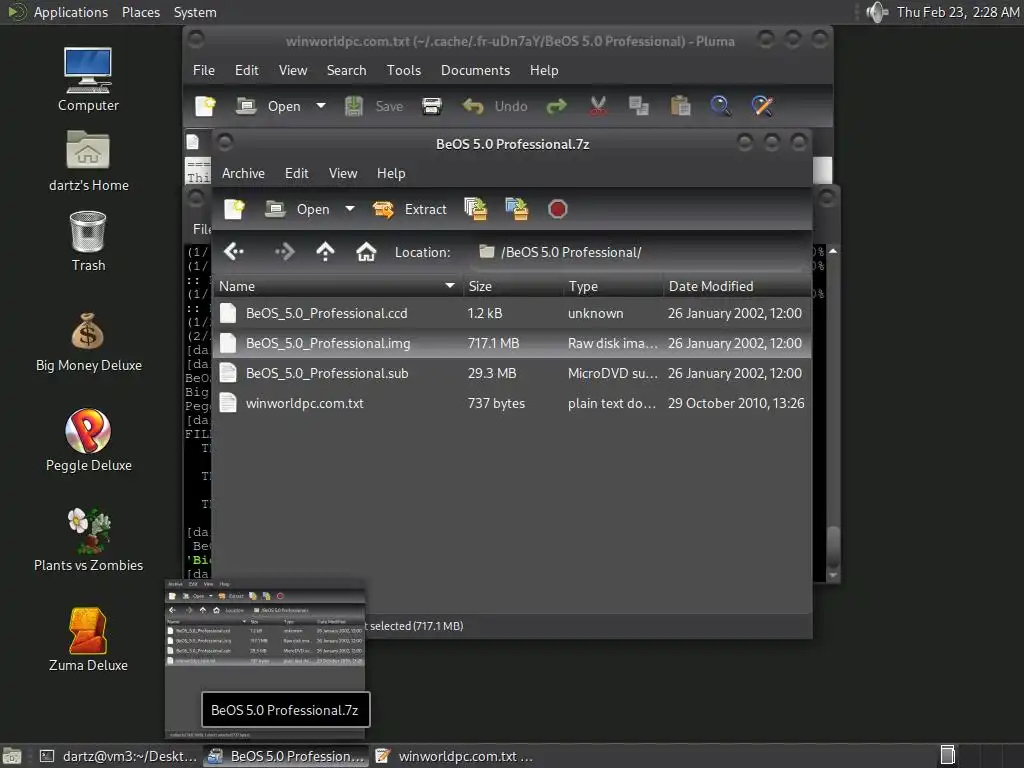The width and height of the screenshot is (1024, 768).
Task: Select BeOS_5.0_Professional.sub file
Action: (x=512, y=374)
